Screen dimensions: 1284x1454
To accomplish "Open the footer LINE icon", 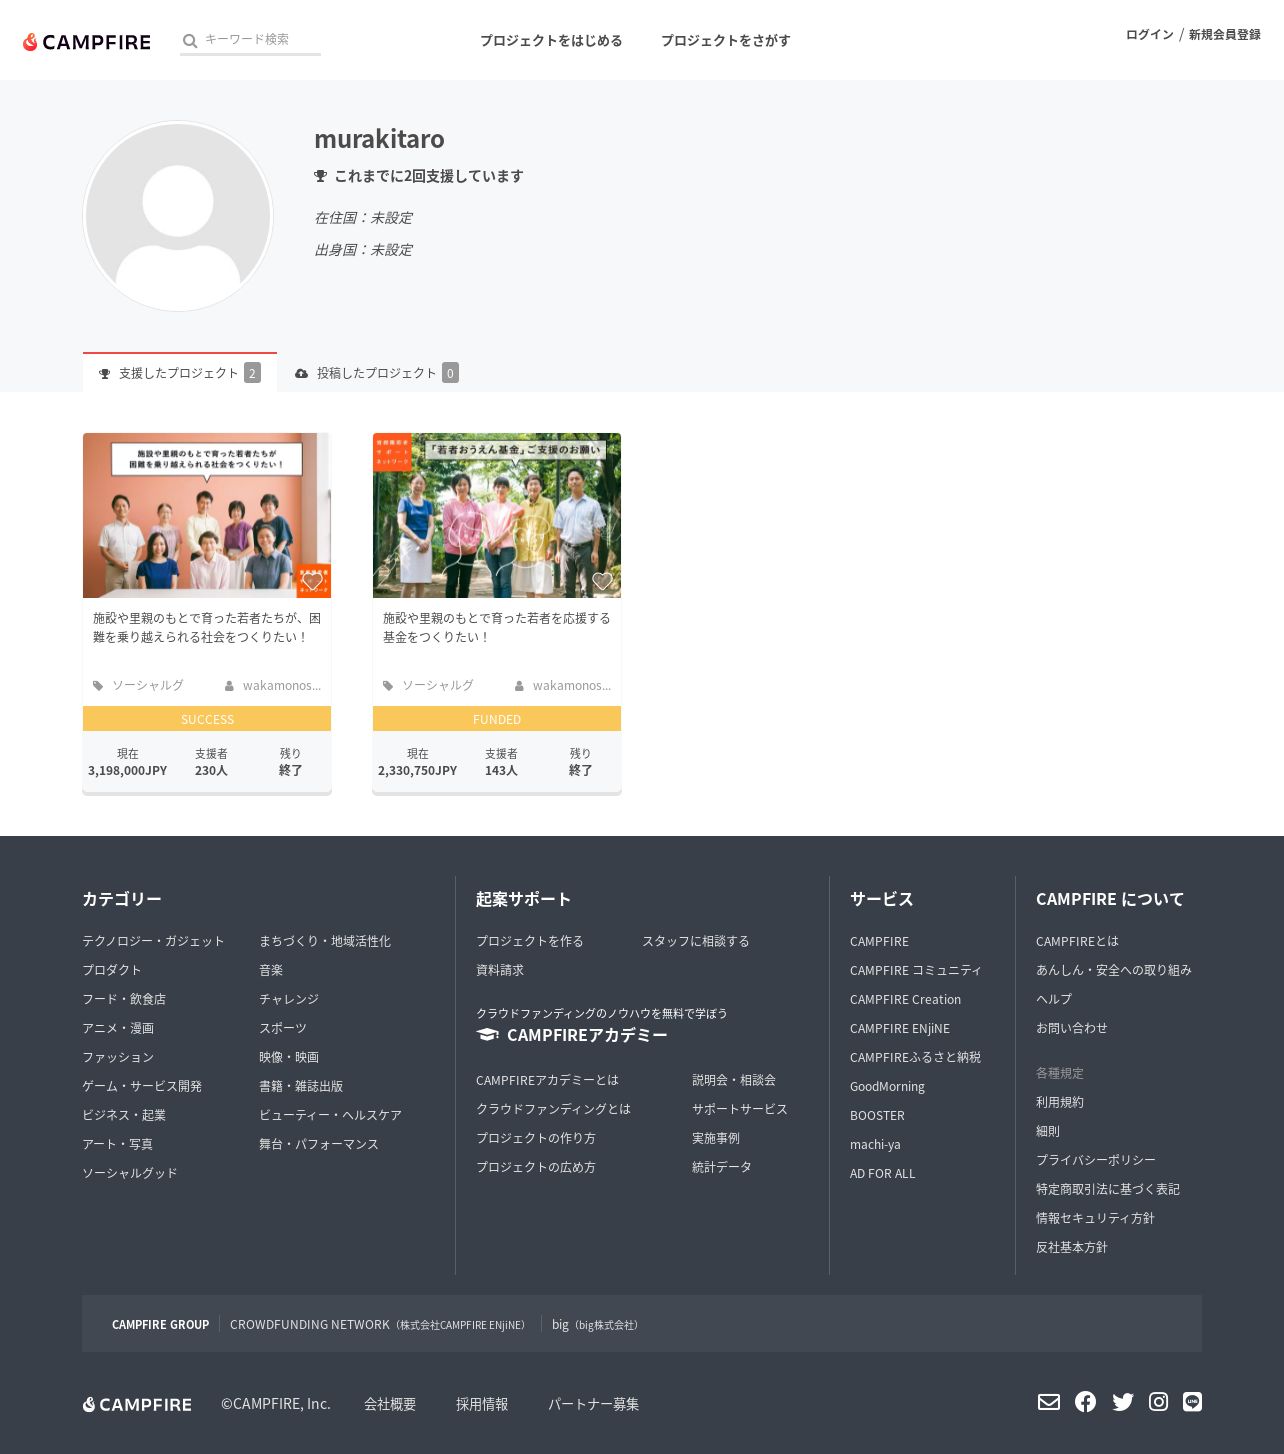I will (1192, 1402).
